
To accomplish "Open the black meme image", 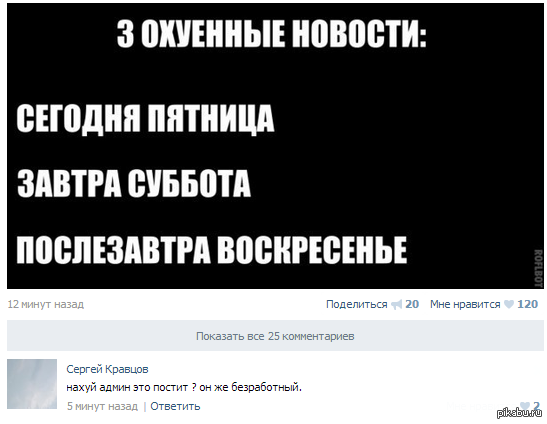I will tap(275, 146).
